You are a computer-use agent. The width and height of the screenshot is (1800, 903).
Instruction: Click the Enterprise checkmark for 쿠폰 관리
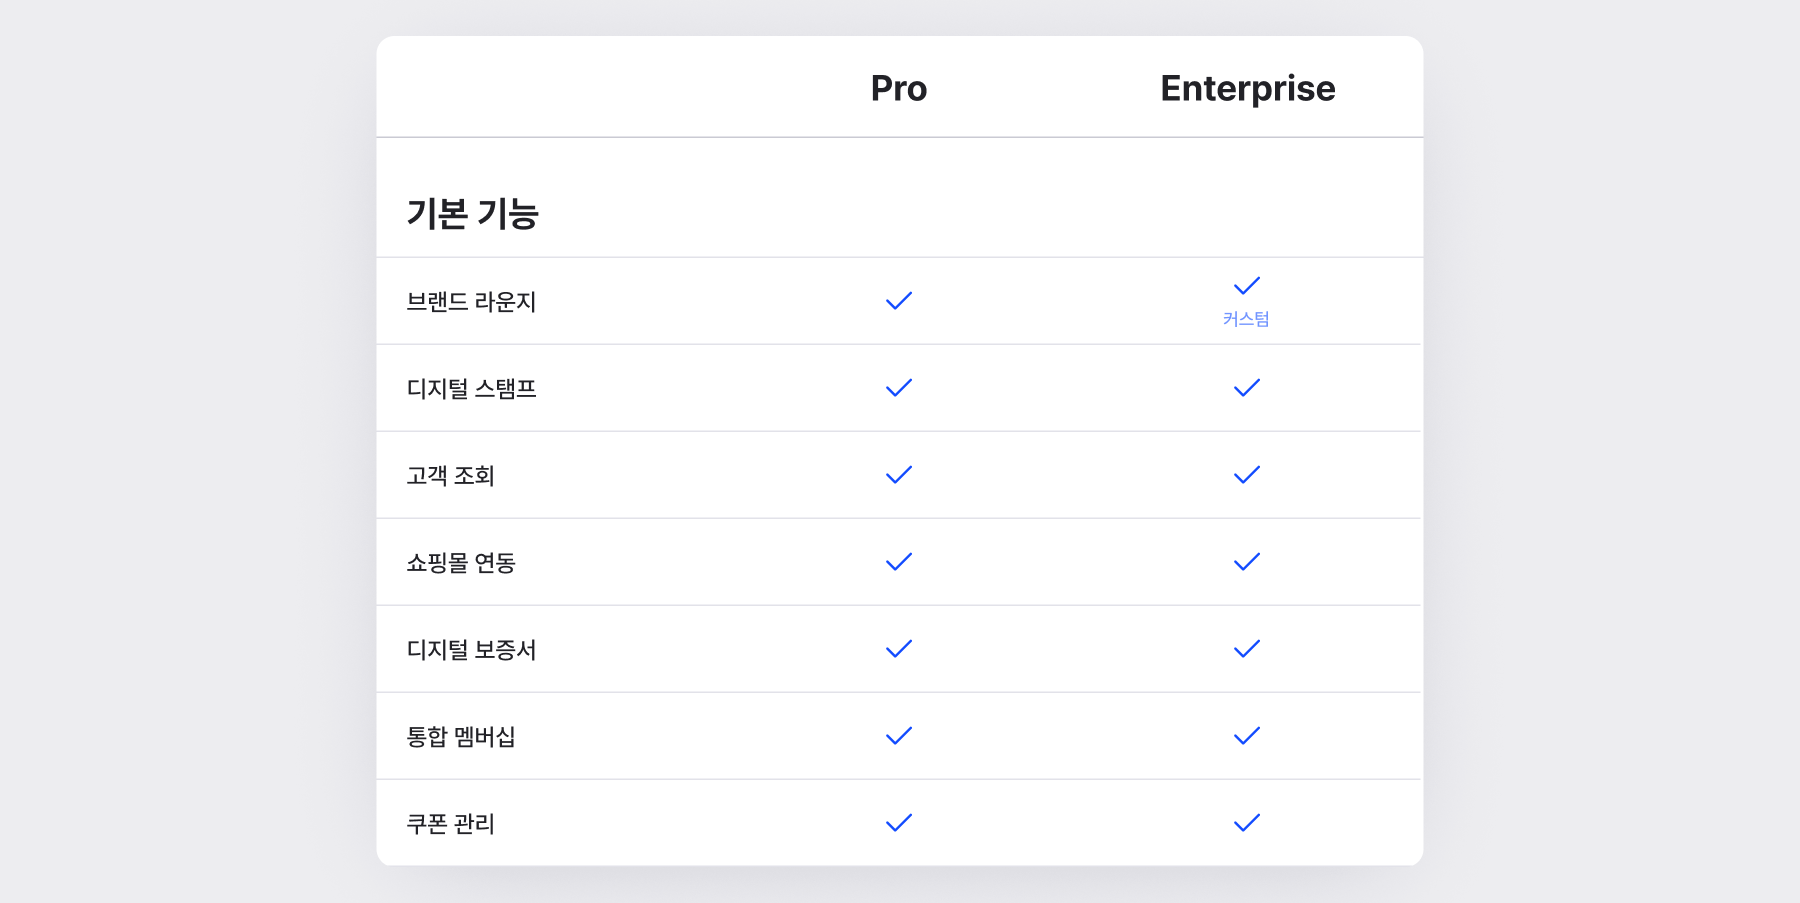[x=1247, y=823]
